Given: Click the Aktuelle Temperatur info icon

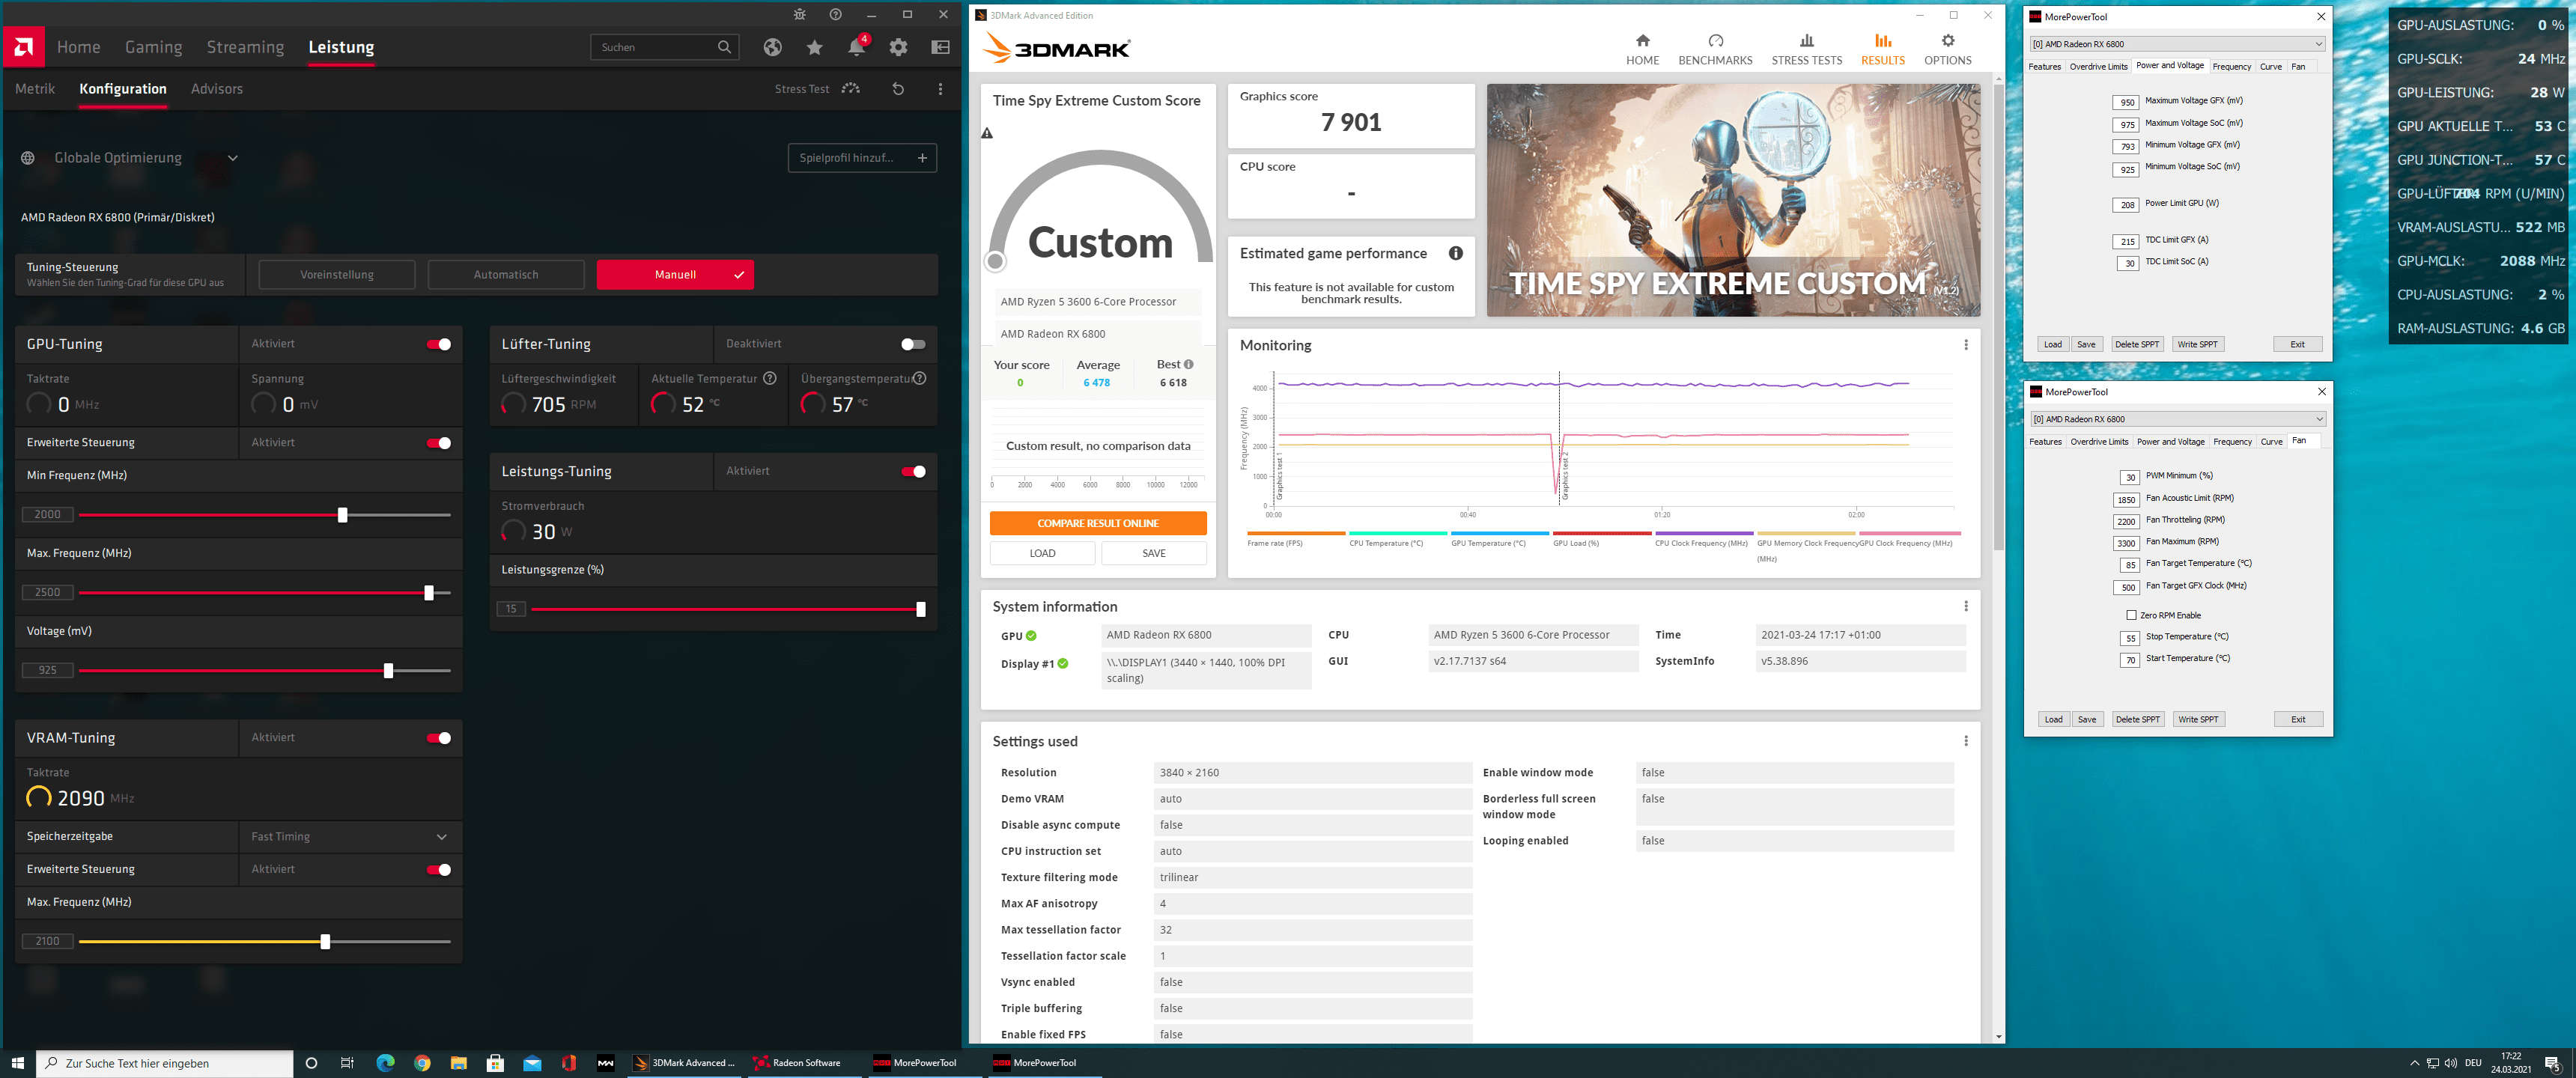Looking at the screenshot, I should pos(769,378).
